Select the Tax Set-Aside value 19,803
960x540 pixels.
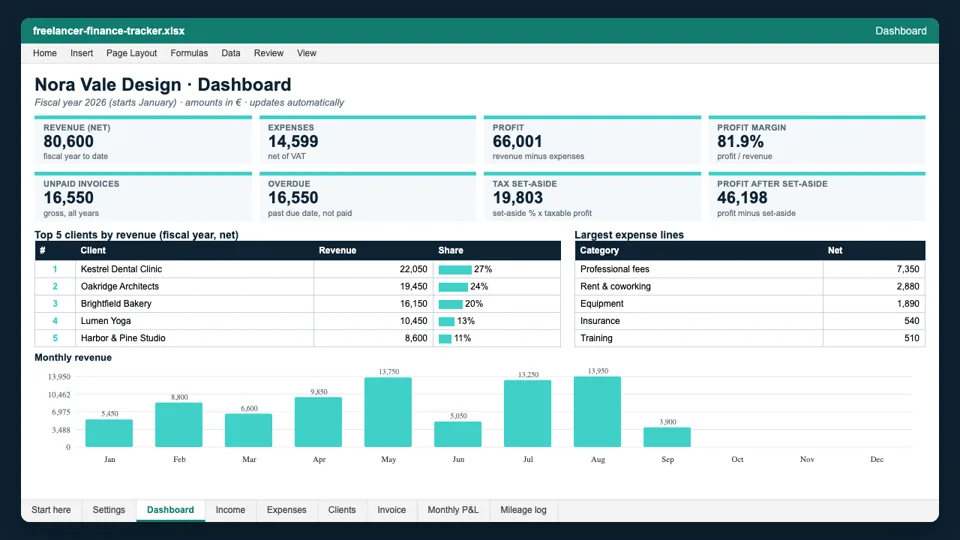[x=517, y=198]
